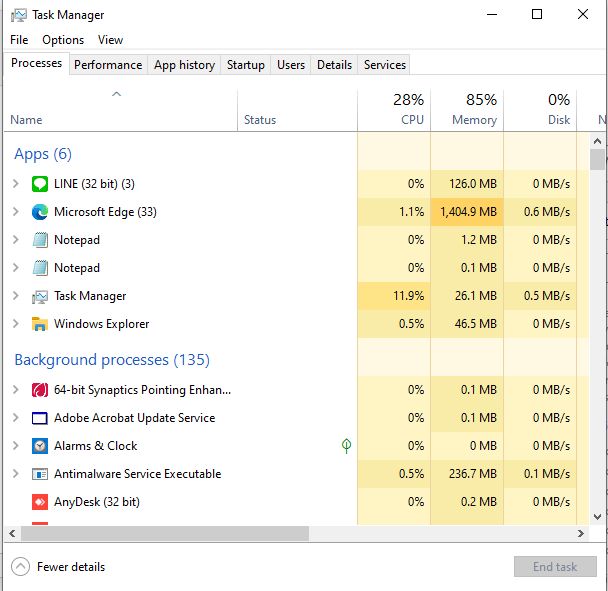This screenshot has width=608, height=591.
Task: Expand the Microsoft Edge (33) process group
Action: click(16, 211)
